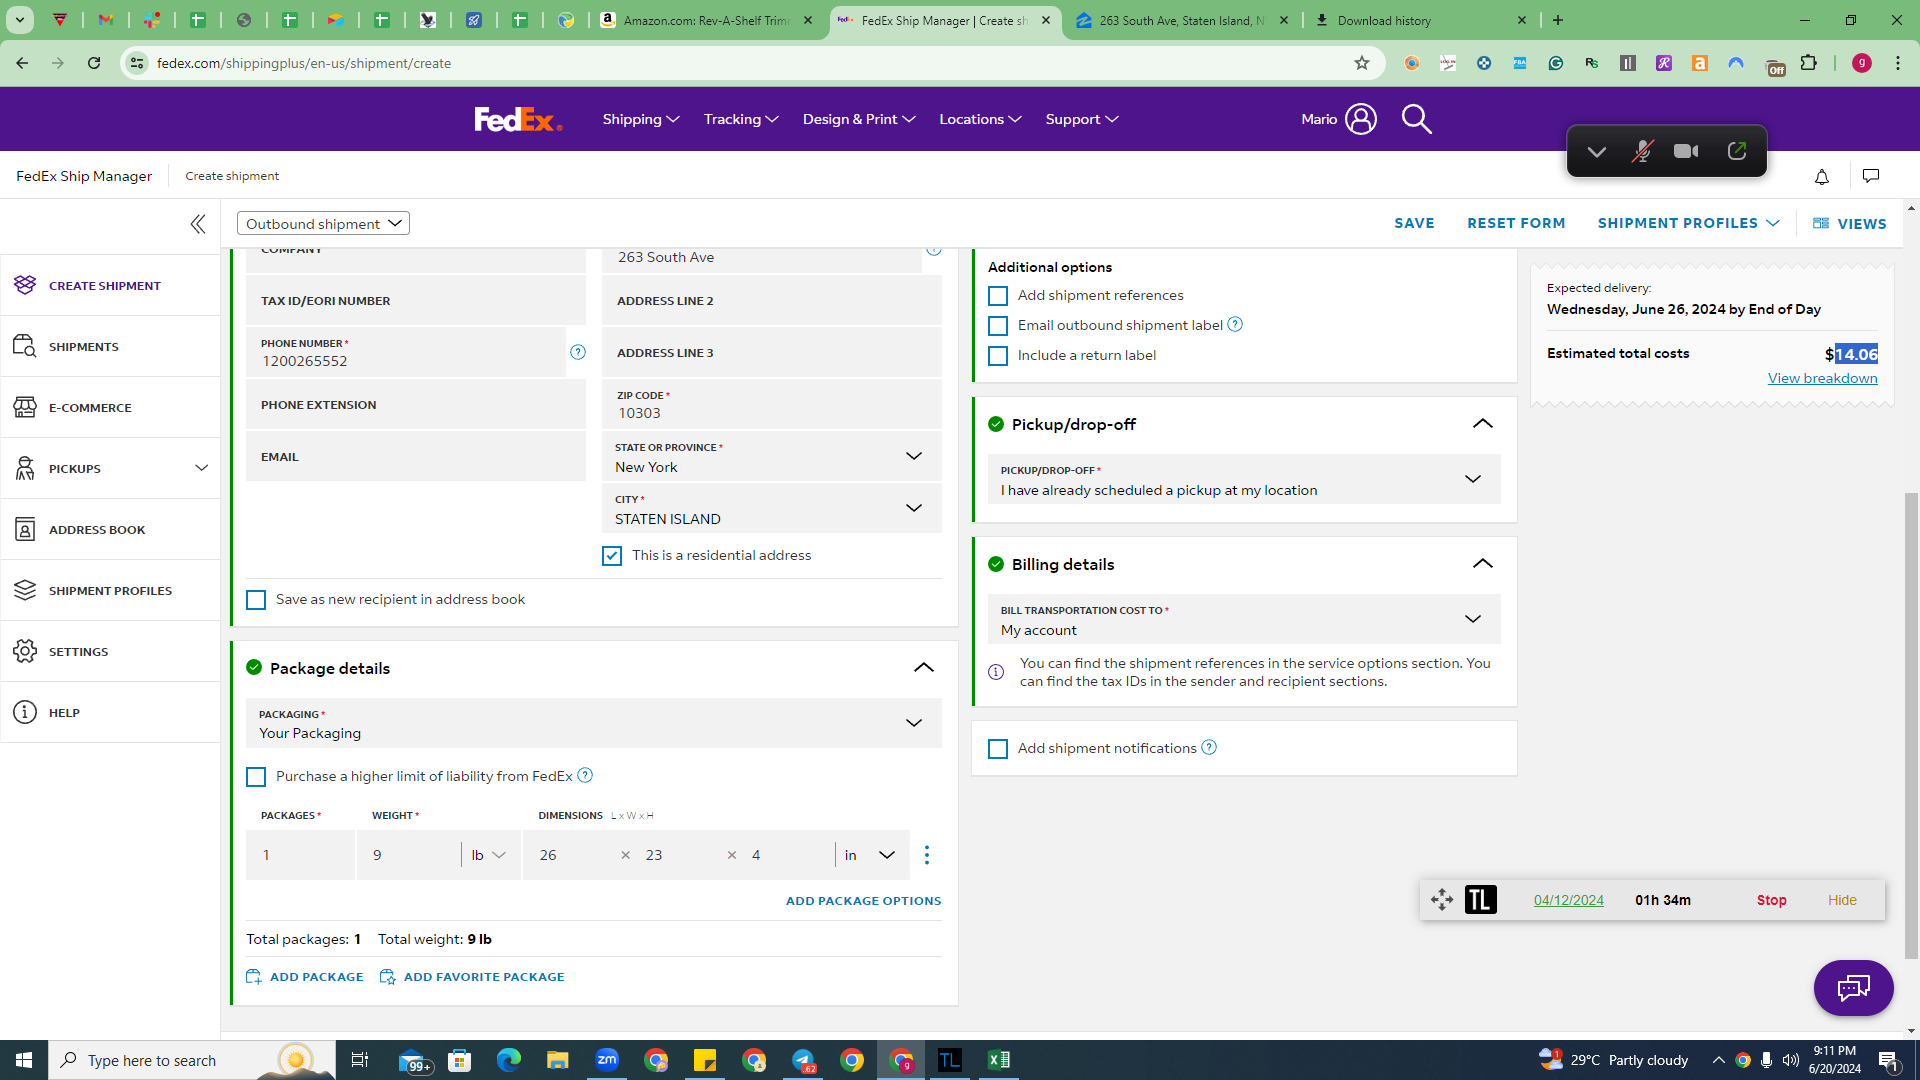Click the ZIP code input field

click(772, 404)
